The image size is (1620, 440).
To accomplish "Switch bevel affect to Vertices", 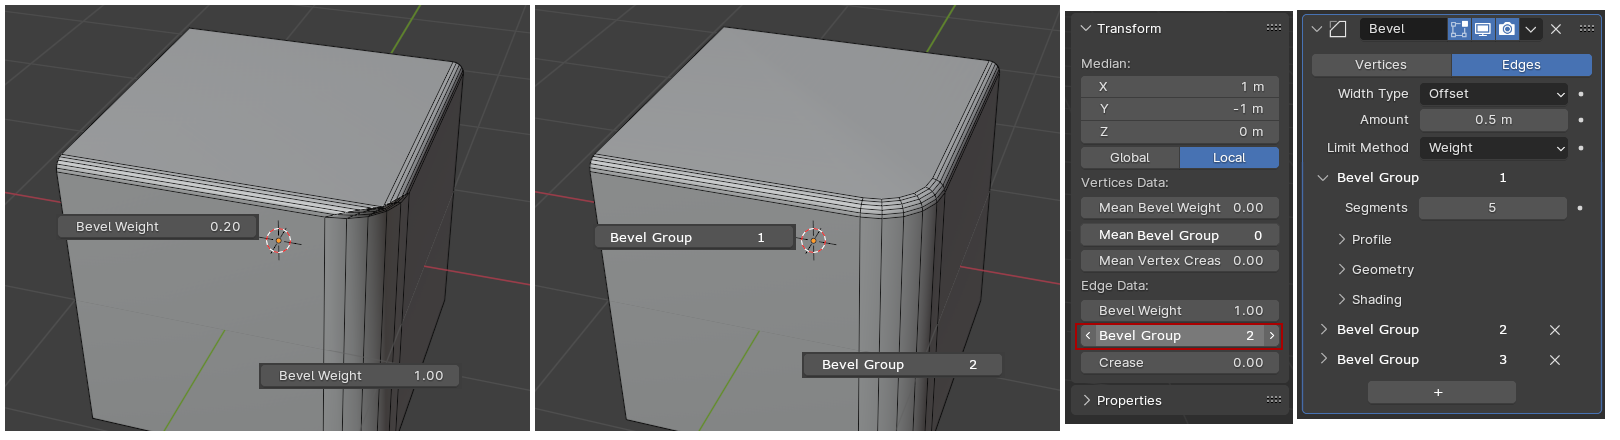I will click(1381, 65).
